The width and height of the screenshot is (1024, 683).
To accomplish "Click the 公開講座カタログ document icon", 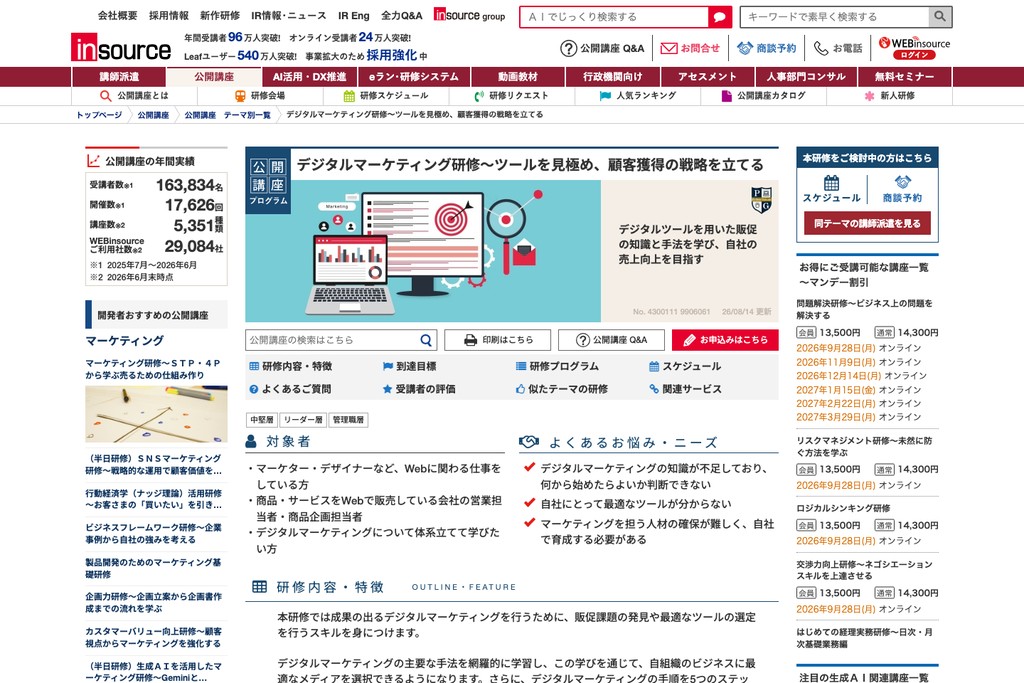I will coord(726,96).
